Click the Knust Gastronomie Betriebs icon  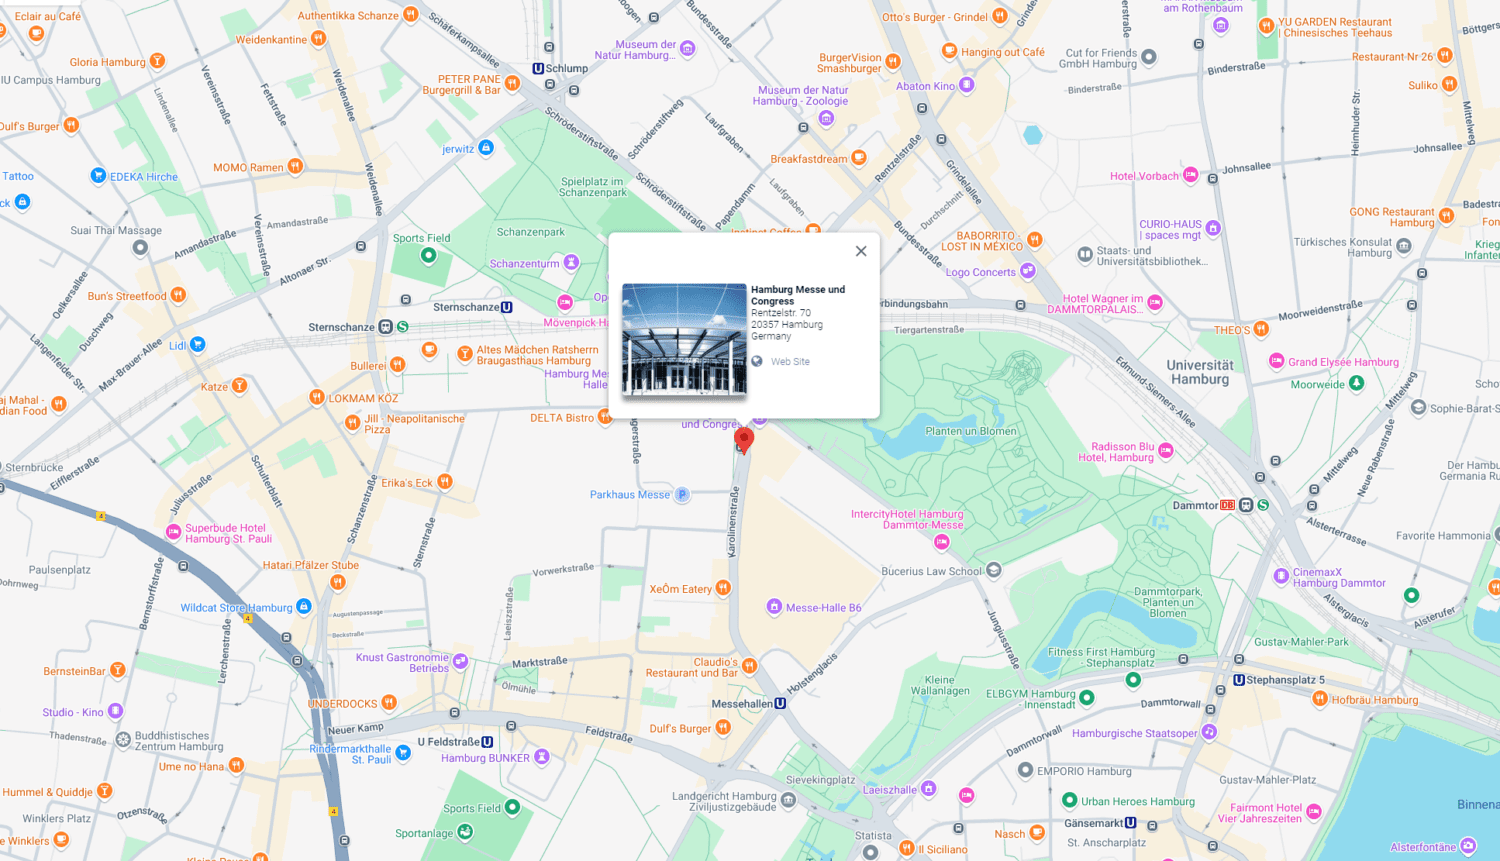pos(461,661)
